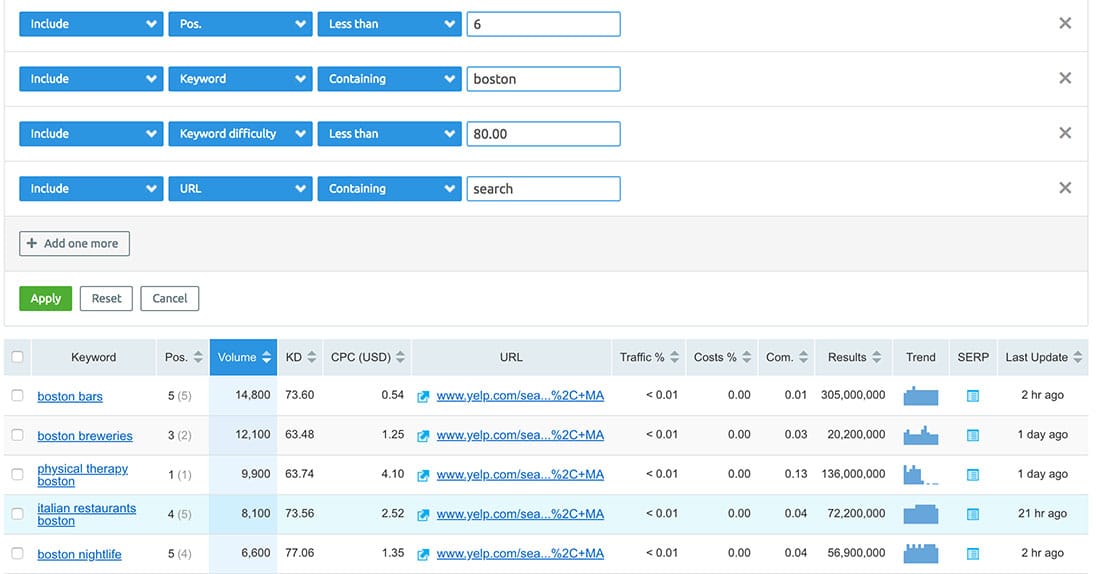Focus the URL value field containing search
1100x574 pixels.
(x=544, y=188)
